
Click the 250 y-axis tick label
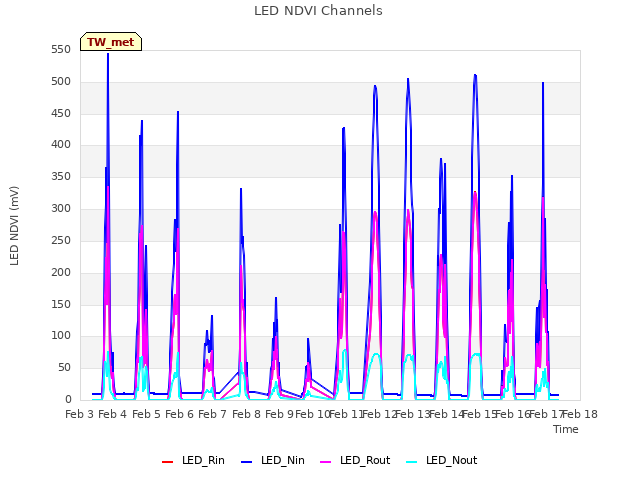tap(61, 240)
